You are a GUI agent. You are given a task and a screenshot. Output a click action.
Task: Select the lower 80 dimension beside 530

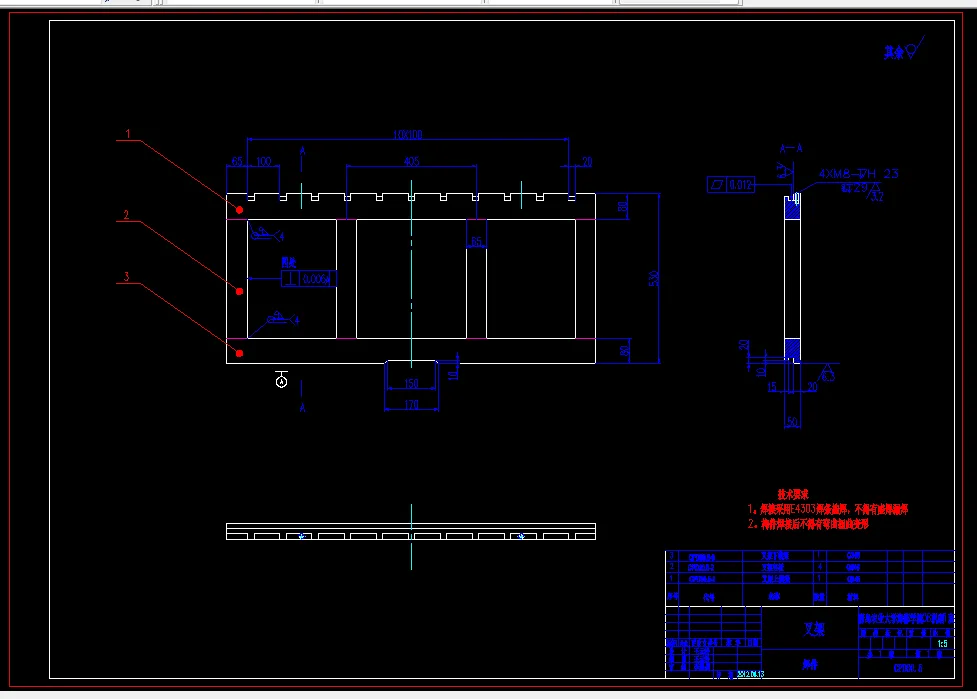pos(624,351)
